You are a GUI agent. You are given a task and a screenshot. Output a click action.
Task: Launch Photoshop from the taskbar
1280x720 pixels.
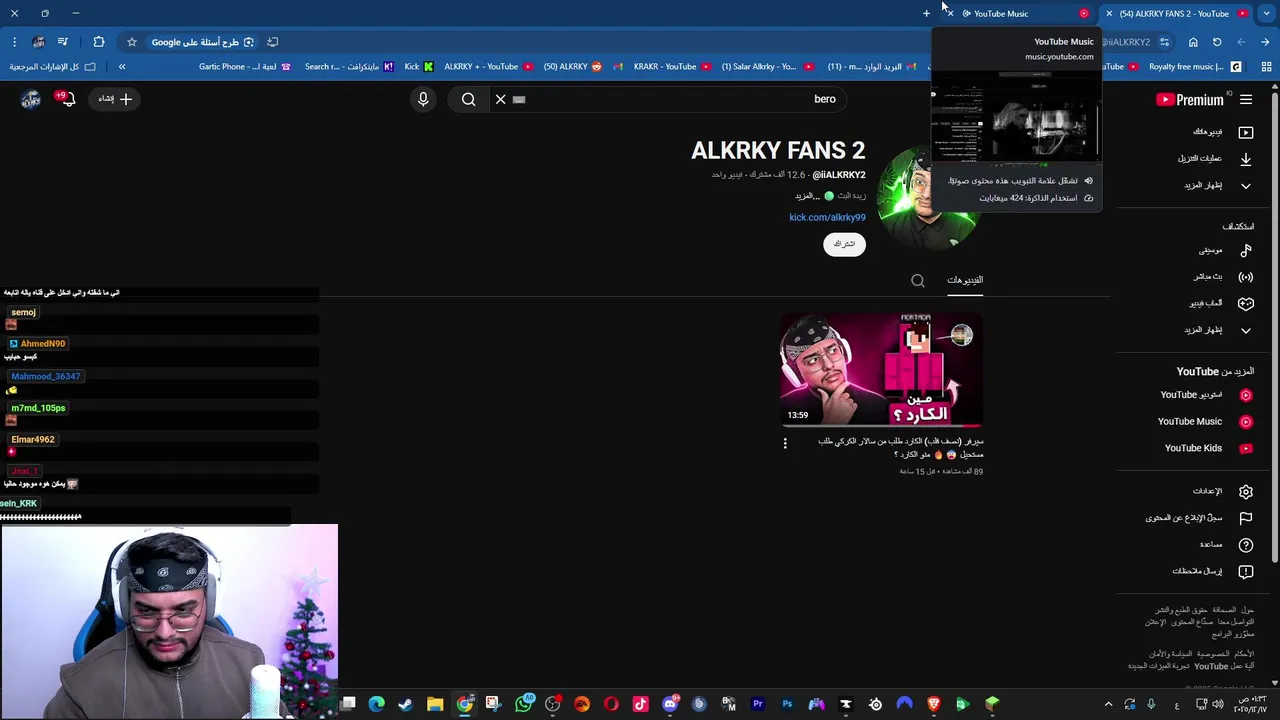pos(787,704)
